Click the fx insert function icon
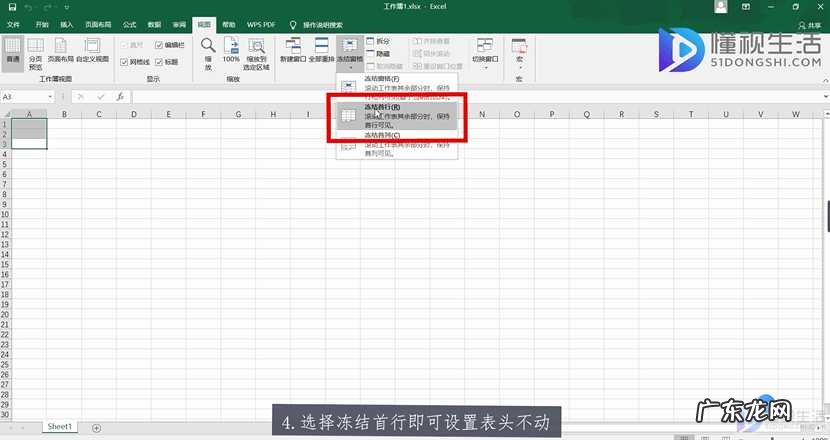 (120, 97)
